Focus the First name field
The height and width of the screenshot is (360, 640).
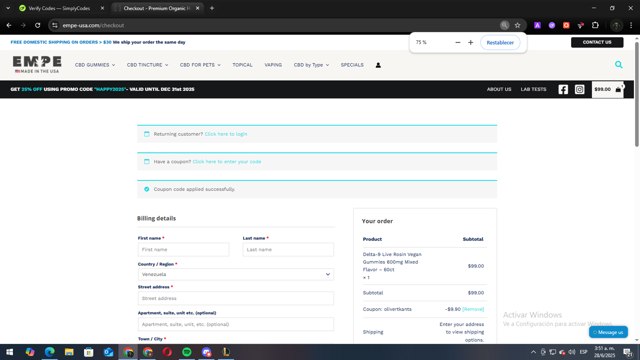183,249
